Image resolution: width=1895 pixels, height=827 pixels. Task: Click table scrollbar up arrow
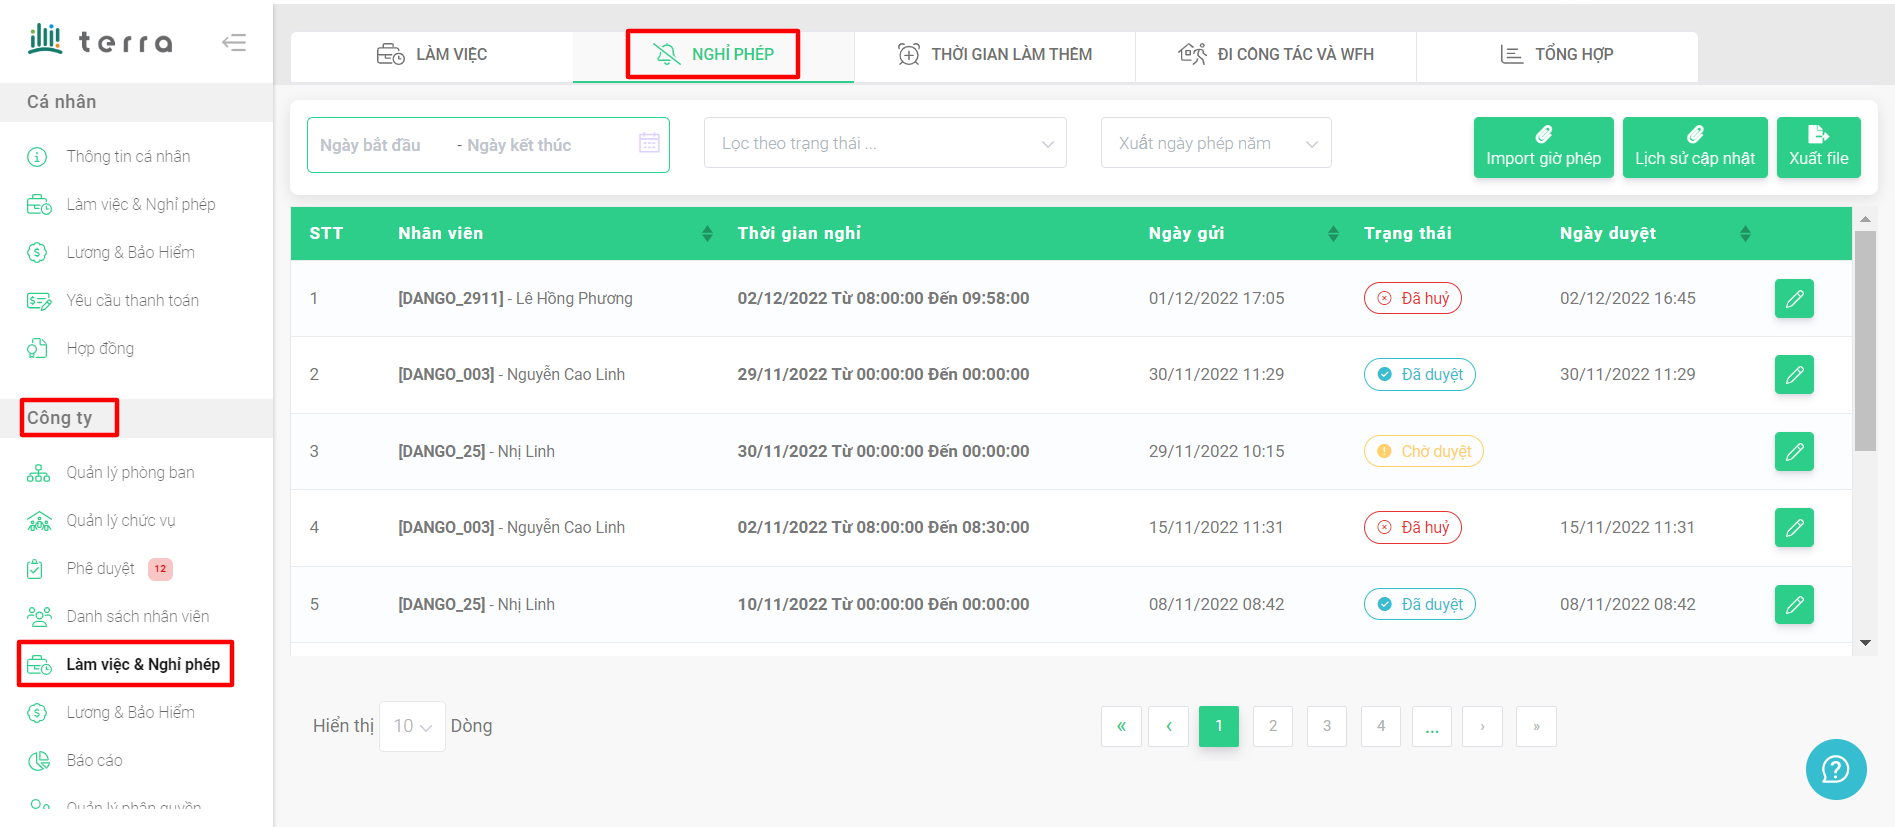pos(1865,219)
